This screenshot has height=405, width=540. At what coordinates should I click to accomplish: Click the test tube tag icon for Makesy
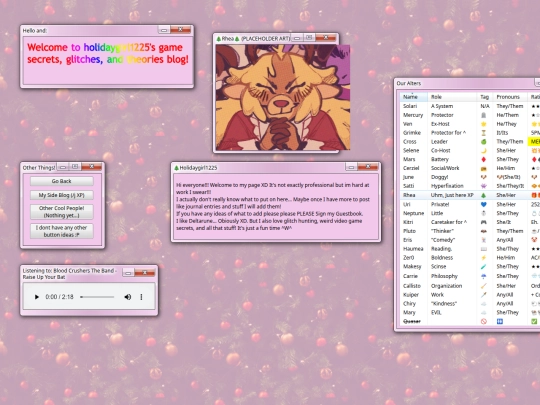tap(484, 267)
